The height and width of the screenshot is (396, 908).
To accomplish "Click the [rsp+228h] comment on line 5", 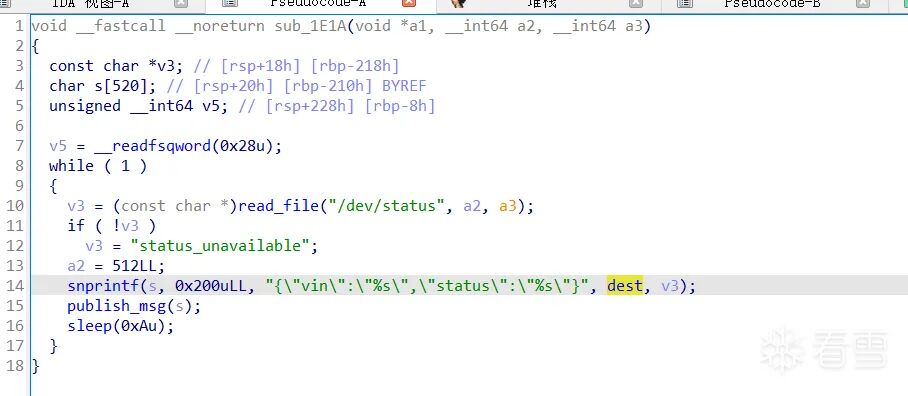I will (x=310, y=106).
